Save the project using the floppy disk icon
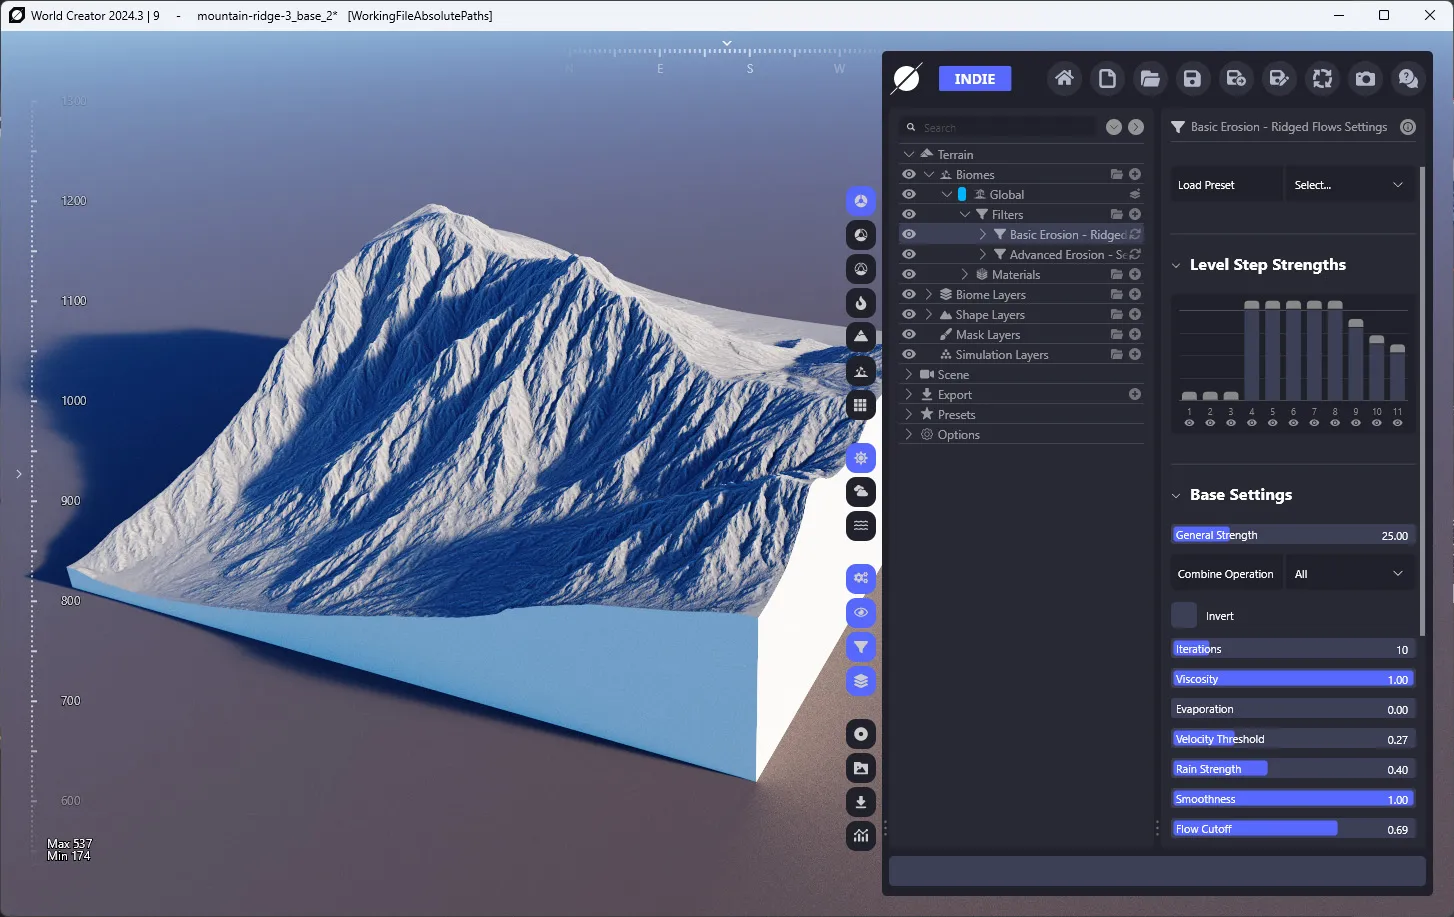The height and width of the screenshot is (917, 1454). (x=1192, y=78)
